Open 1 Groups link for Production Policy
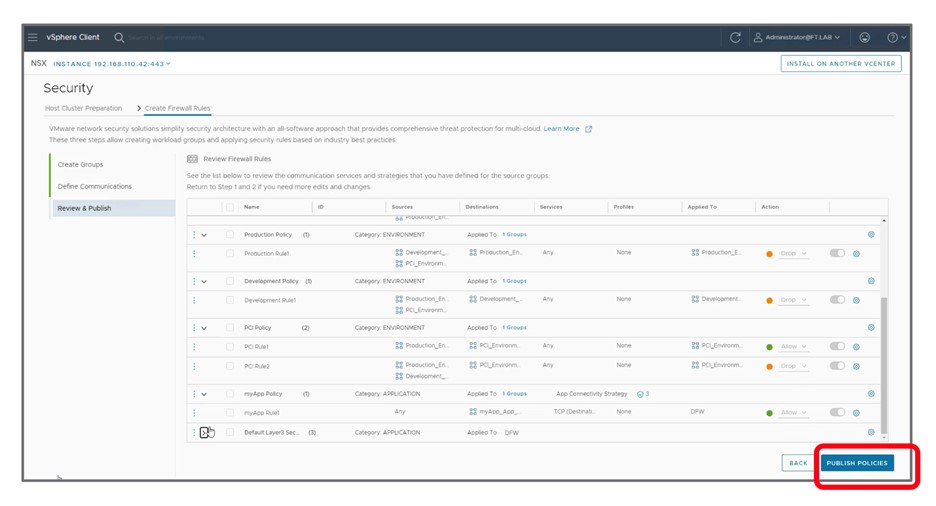The image size is (936, 506). tap(514, 235)
